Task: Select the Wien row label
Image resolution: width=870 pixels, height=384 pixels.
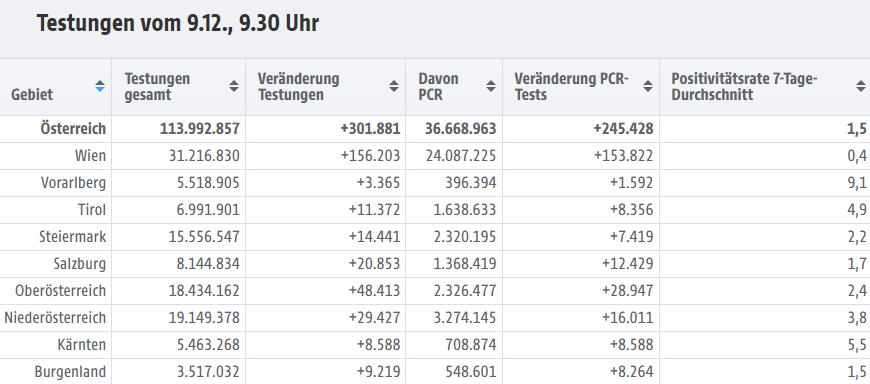Action: tap(90, 156)
